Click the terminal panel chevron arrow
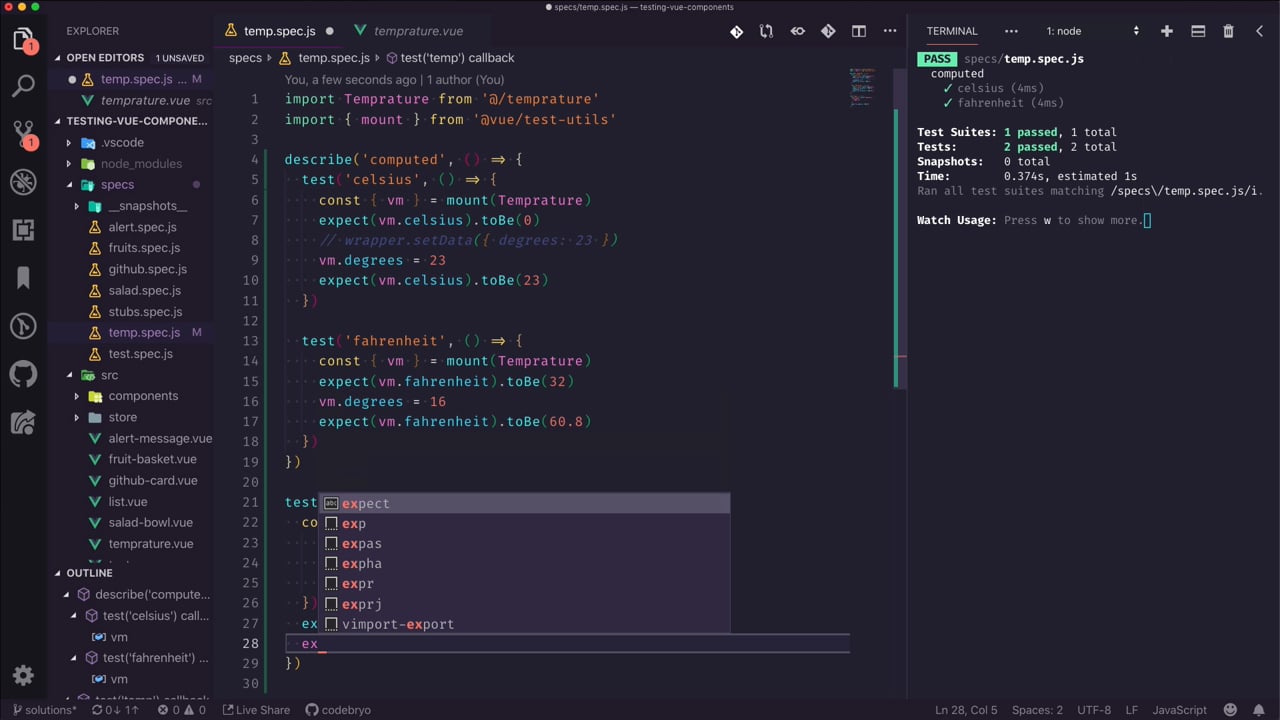Image resolution: width=1280 pixels, height=720 pixels. [x=1259, y=31]
